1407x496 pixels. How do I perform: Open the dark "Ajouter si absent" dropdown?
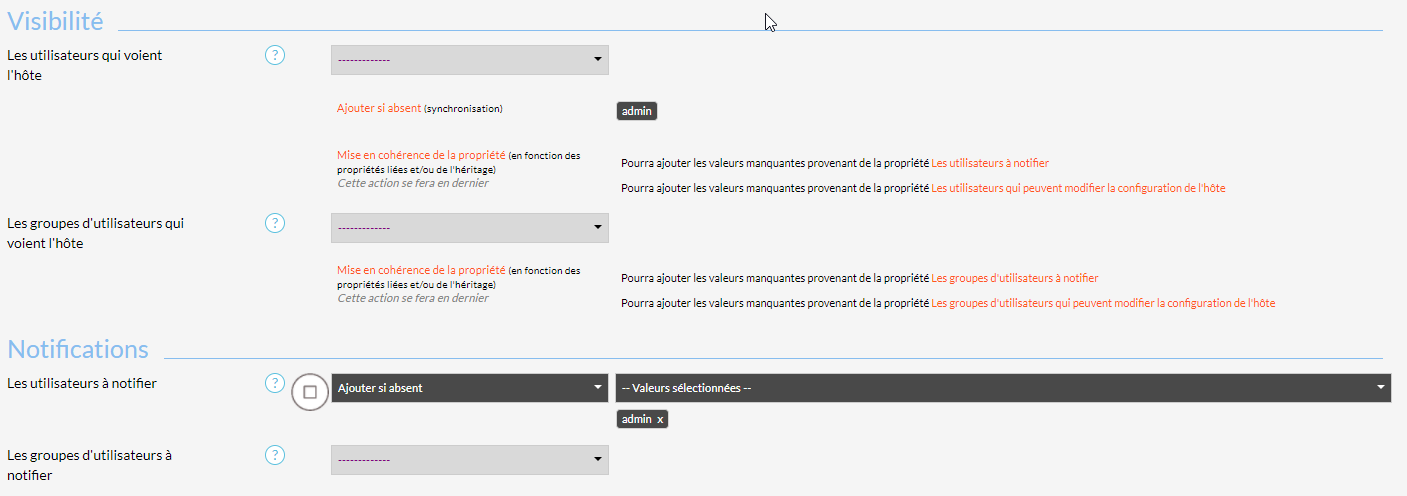[469, 388]
